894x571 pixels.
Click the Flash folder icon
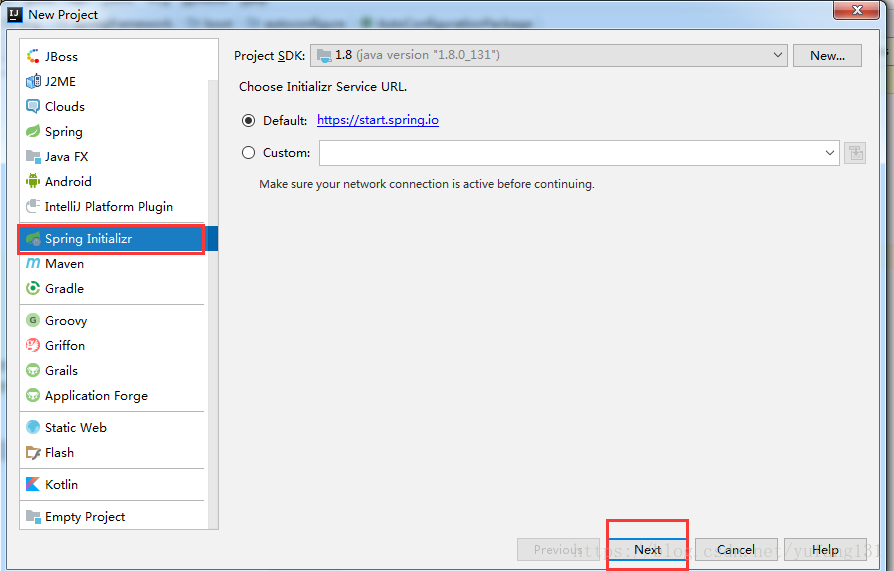(33, 453)
